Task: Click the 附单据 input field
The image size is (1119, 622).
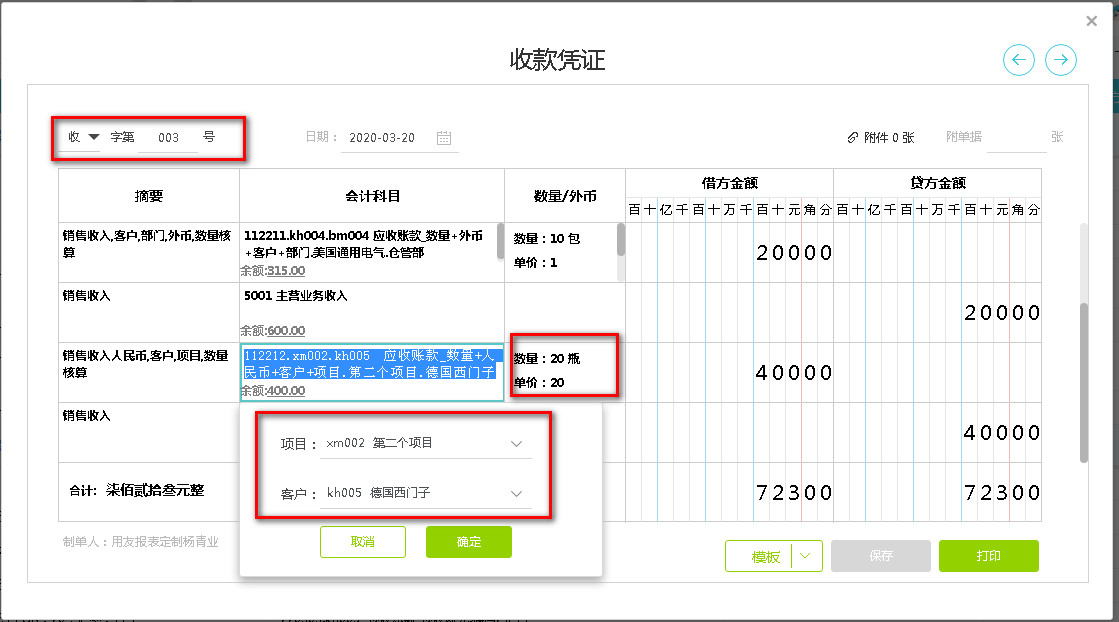Action: (x=1015, y=137)
